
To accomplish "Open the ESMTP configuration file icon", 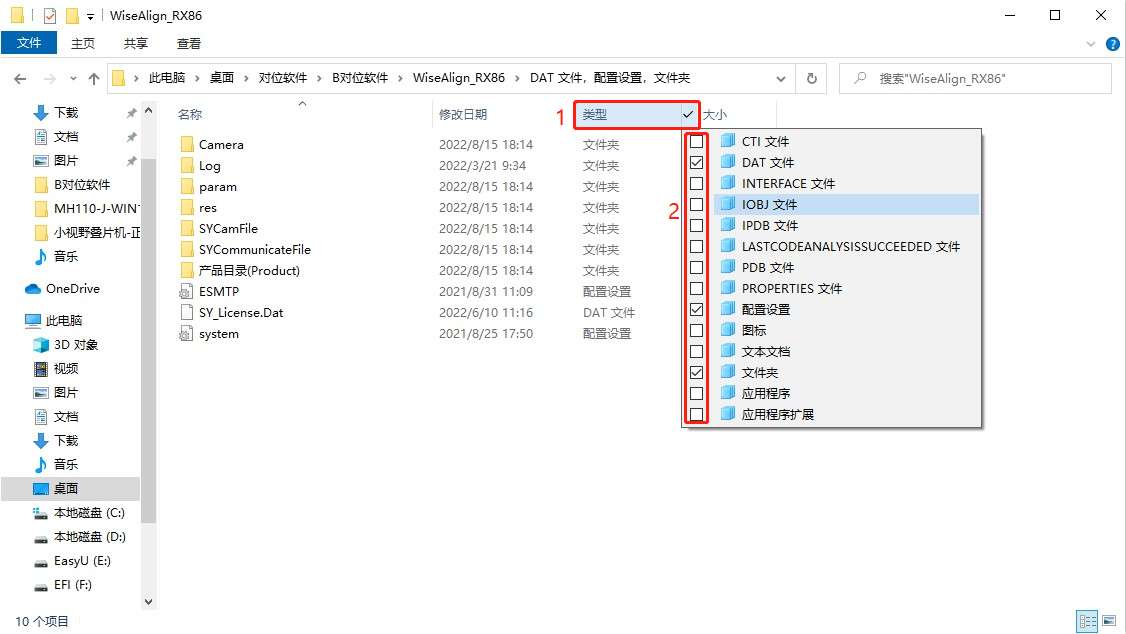I will [185, 292].
